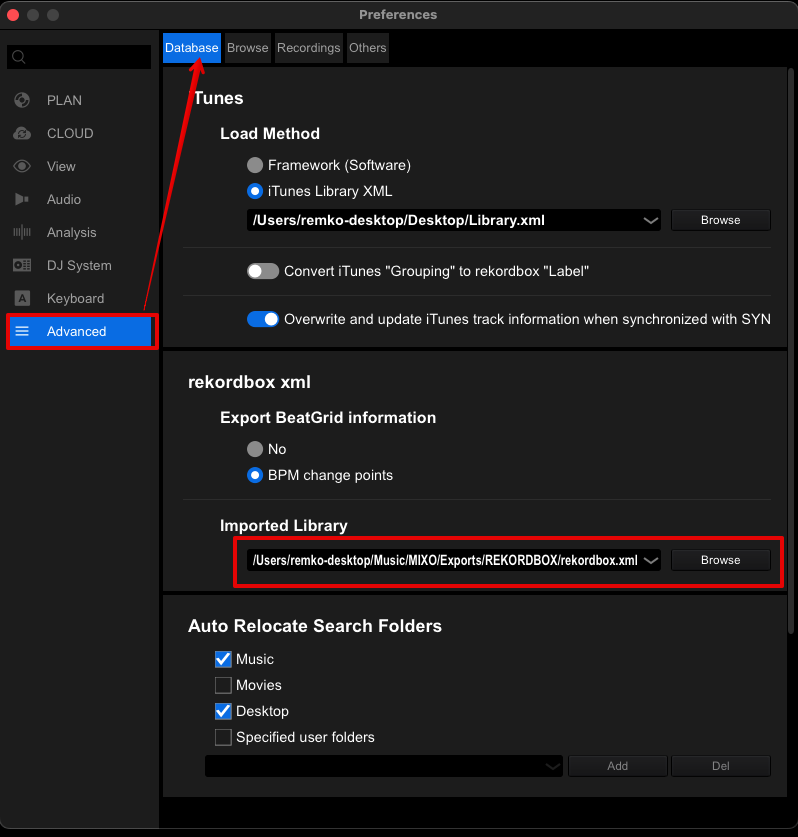Click the Advanced hamburger icon
The image size is (798, 837).
click(22, 331)
